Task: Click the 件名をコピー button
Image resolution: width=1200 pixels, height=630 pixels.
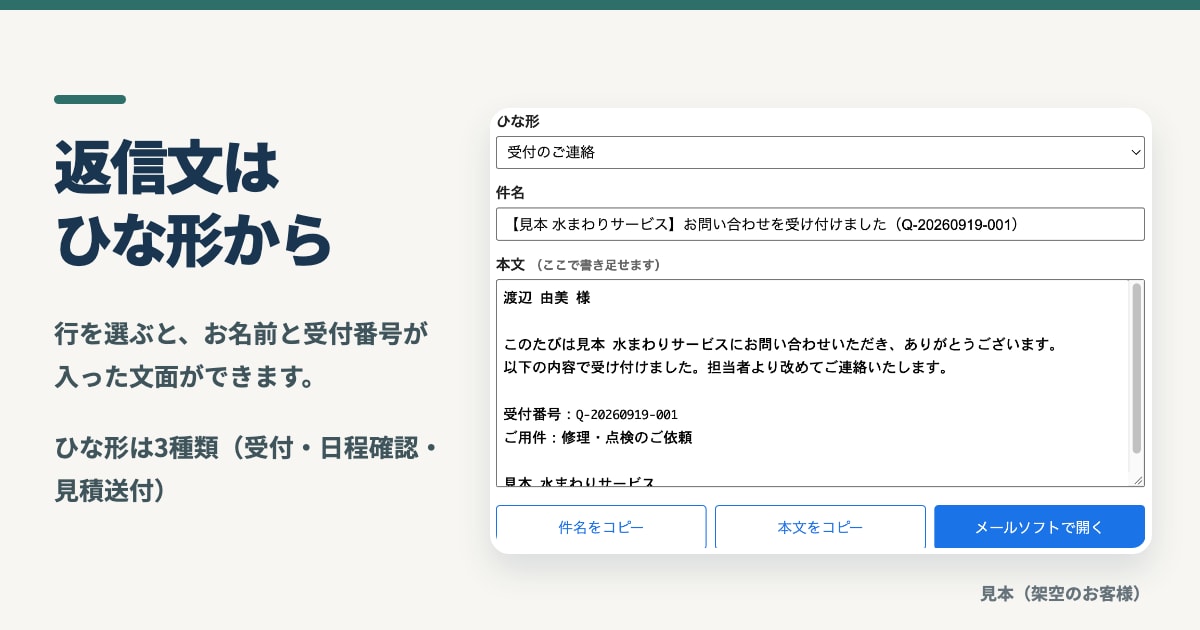Action: [x=601, y=527]
